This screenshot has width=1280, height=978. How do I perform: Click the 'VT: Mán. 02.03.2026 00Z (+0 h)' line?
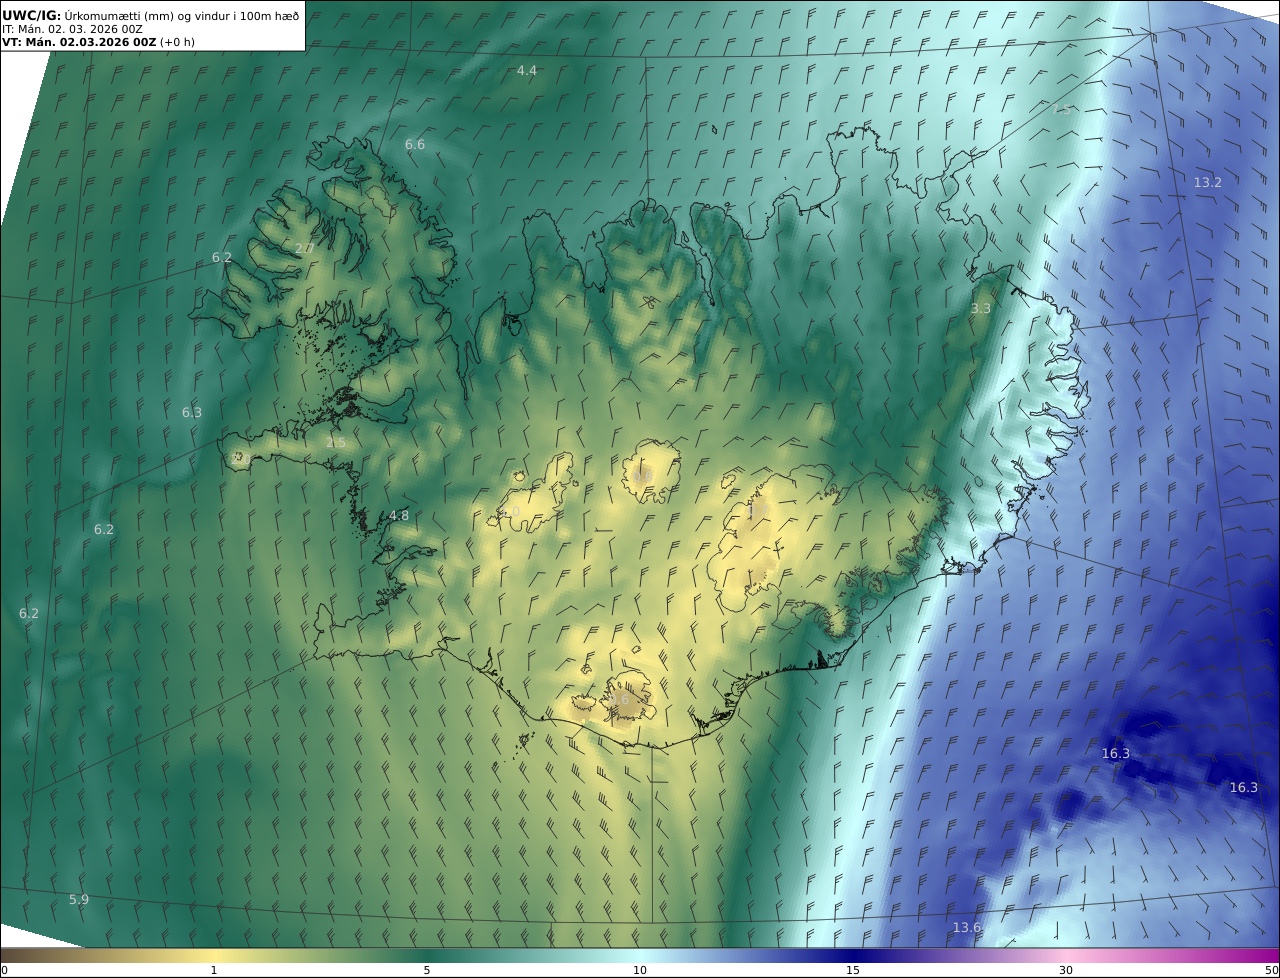[98, 42]
